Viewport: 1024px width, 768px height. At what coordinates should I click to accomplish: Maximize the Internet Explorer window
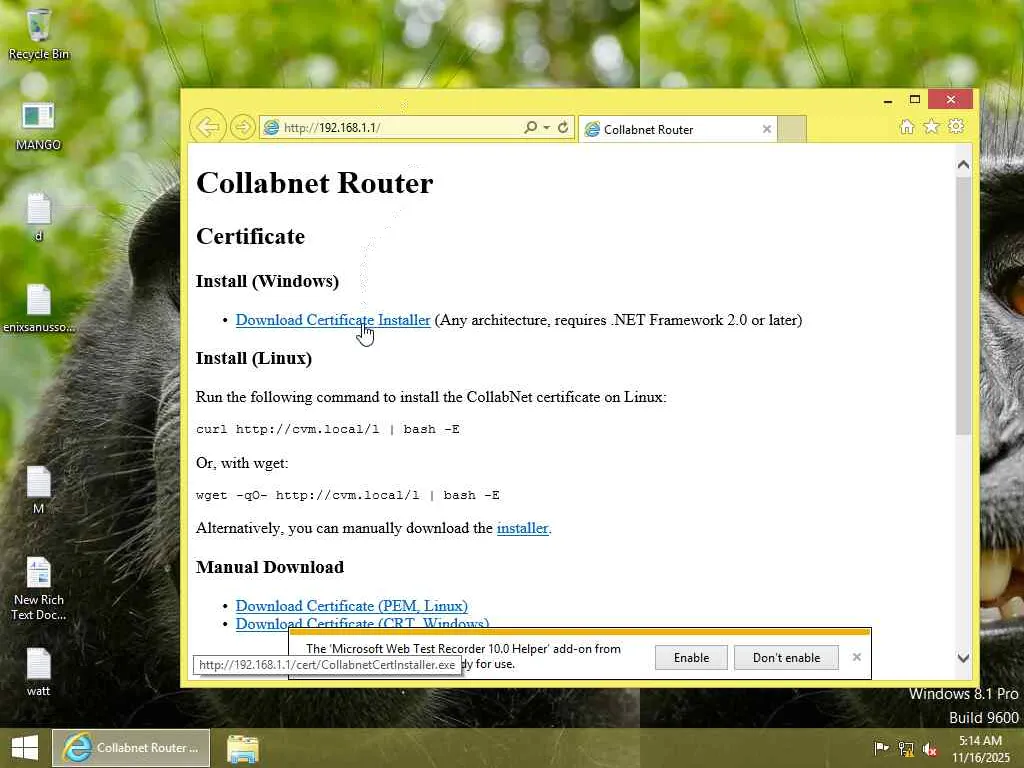click(x=915, y=99)
